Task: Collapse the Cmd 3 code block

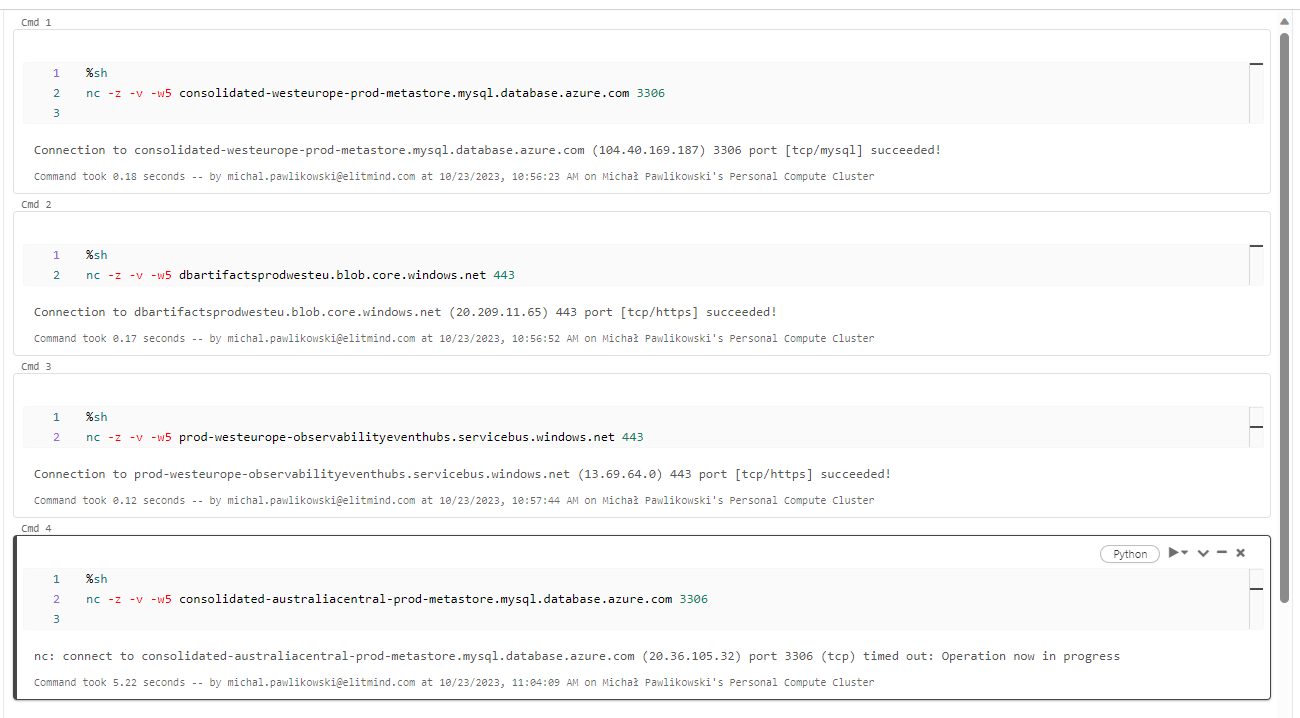Action: pyautogui.click(x=1257, y=426)
